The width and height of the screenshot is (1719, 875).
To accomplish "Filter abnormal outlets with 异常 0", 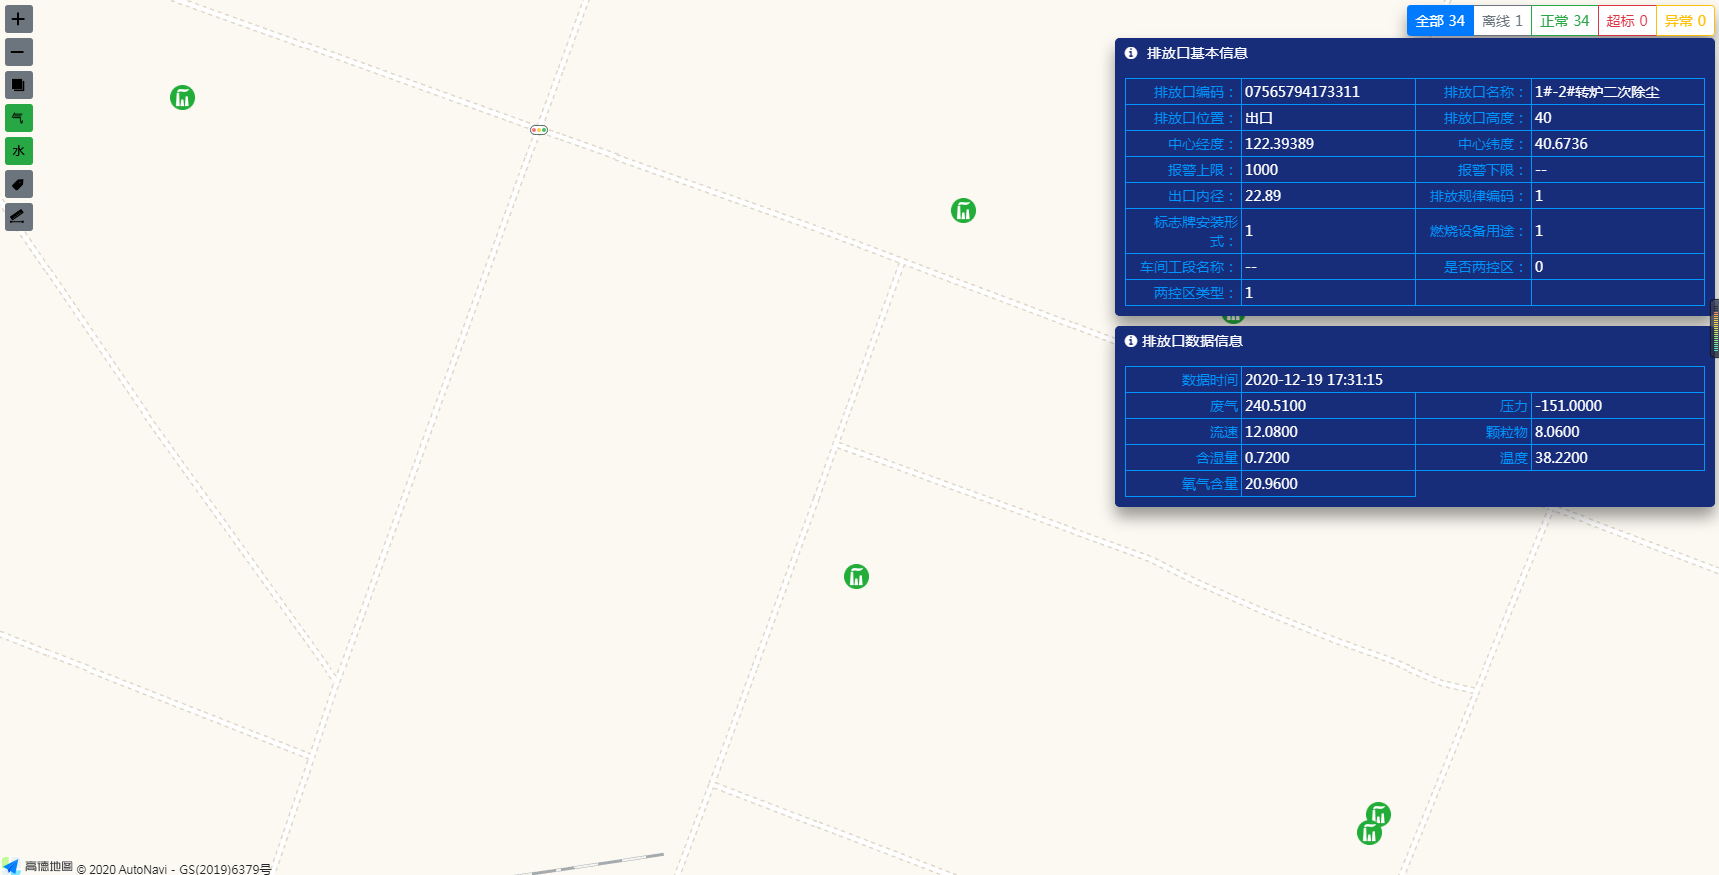I will click(1685, 21).
